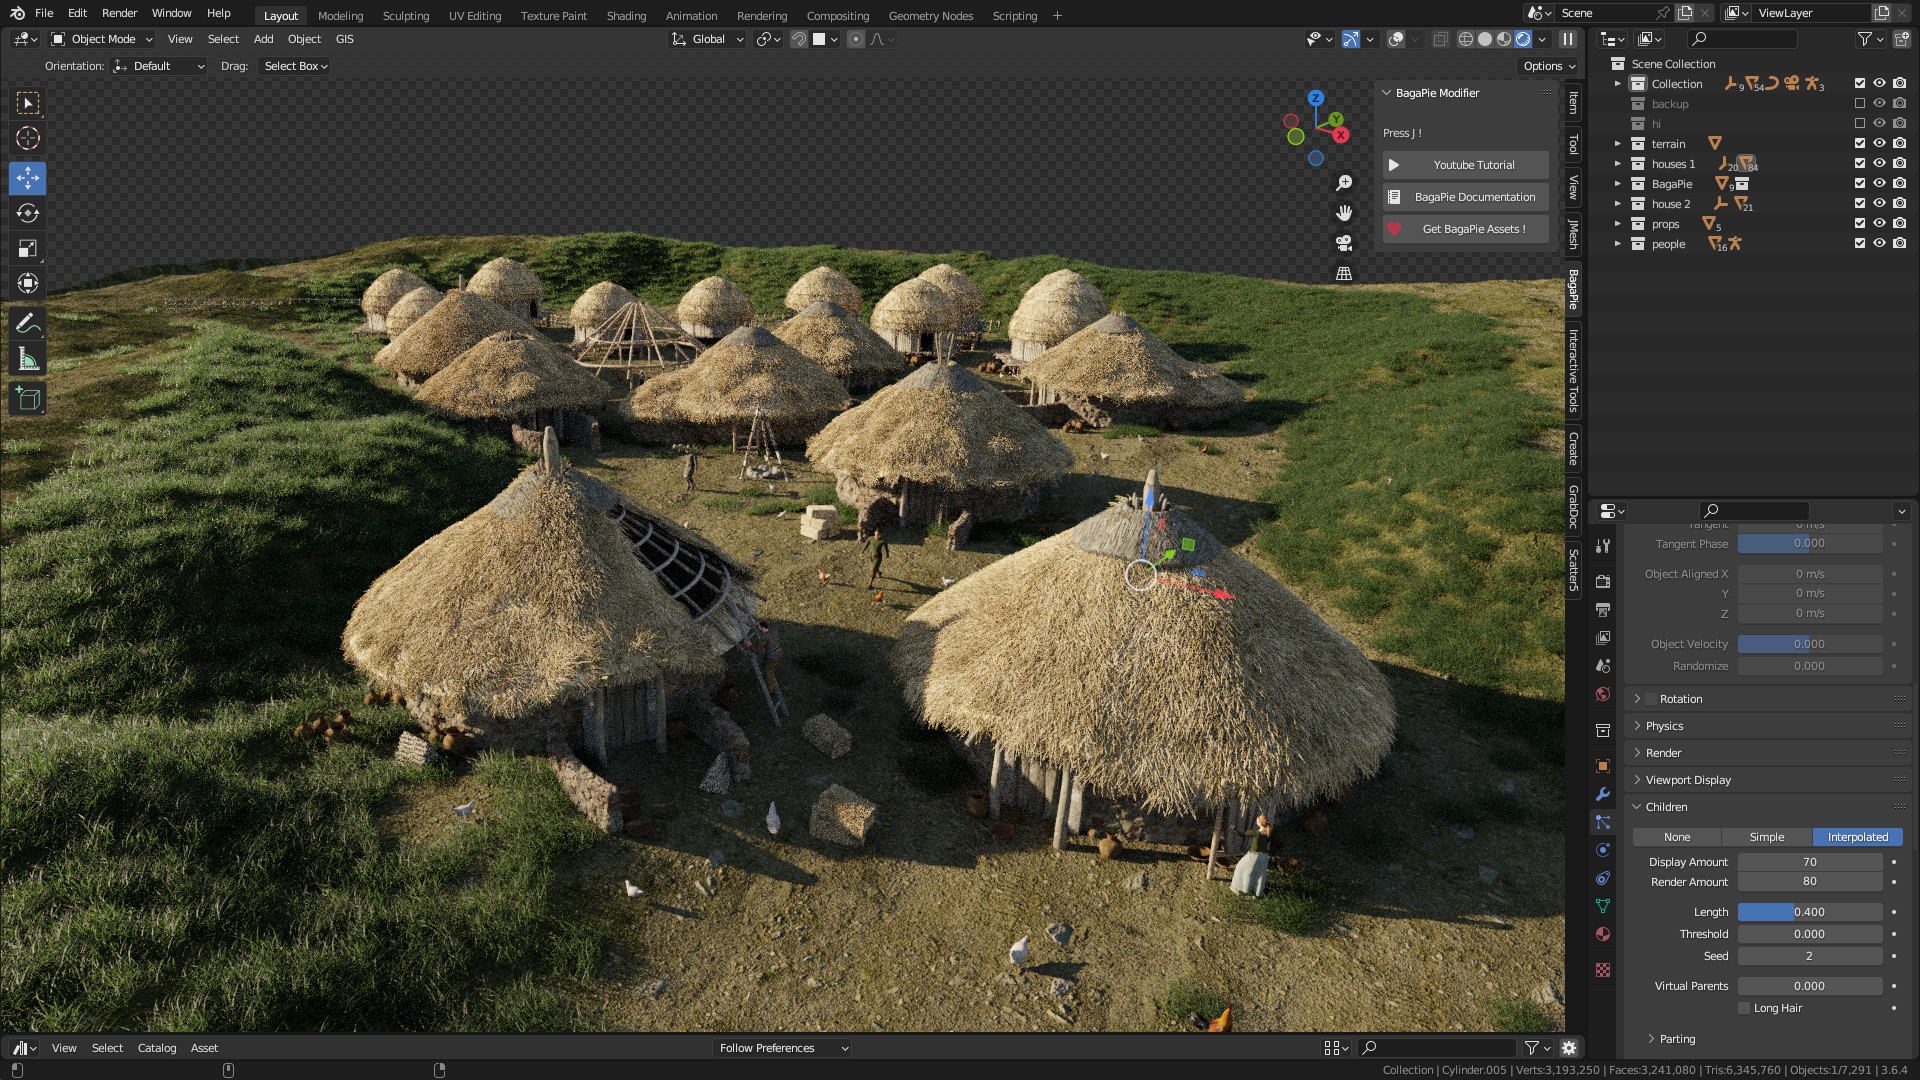Open the GIS menu in viewport header
The image size is (1920, 1080).
[x=344, y=39]
